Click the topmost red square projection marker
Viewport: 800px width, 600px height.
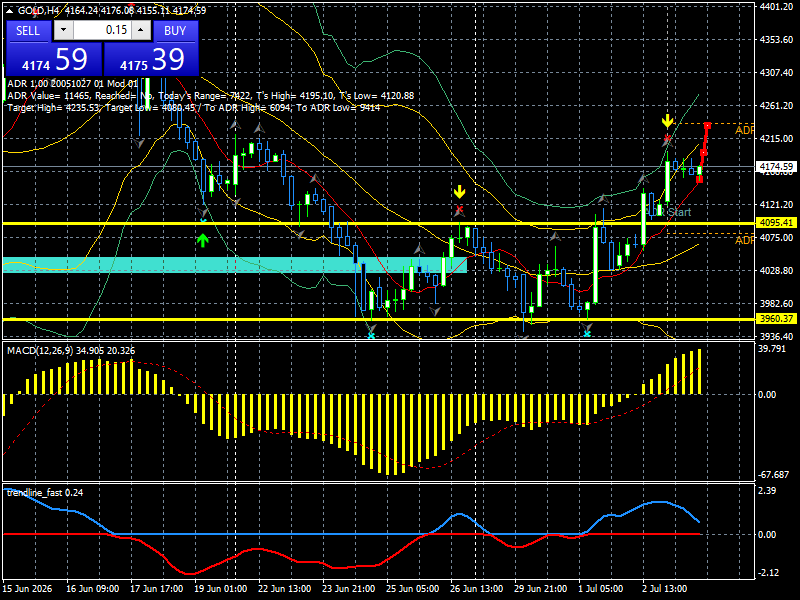707,126
